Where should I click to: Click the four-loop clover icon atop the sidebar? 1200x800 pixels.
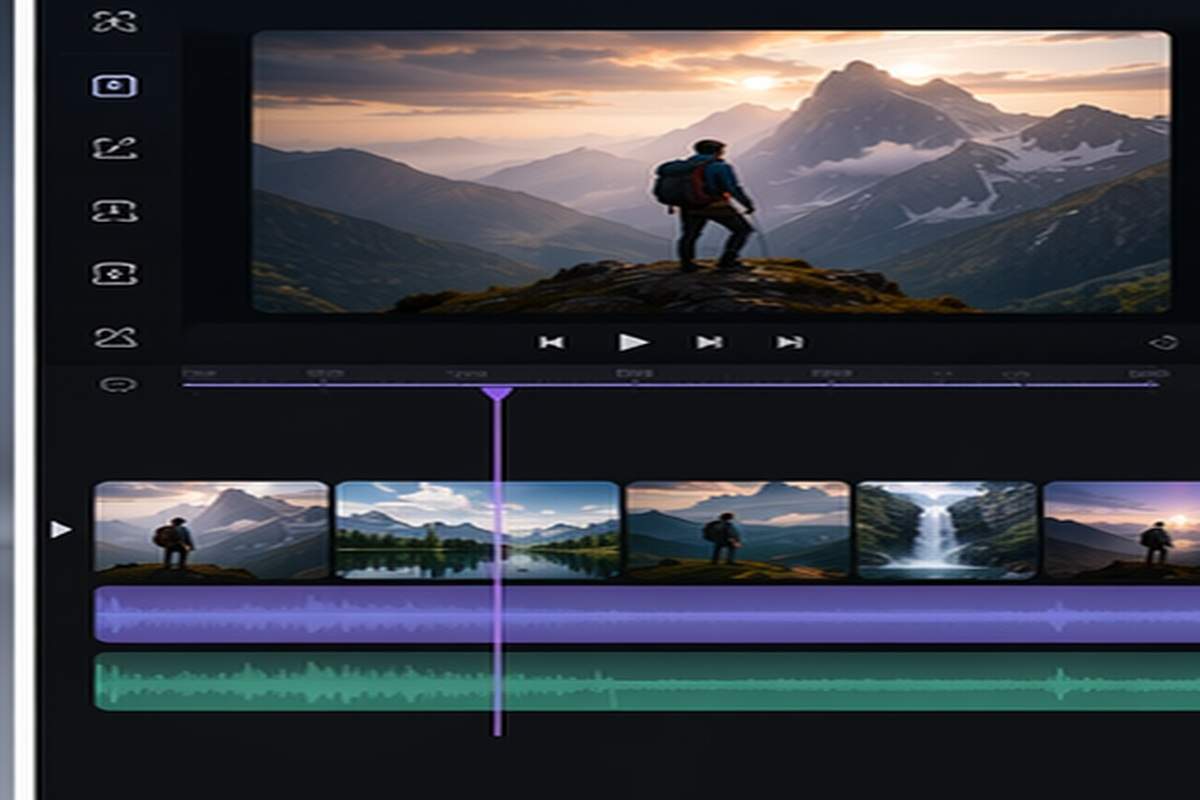(x=115, y=21)
